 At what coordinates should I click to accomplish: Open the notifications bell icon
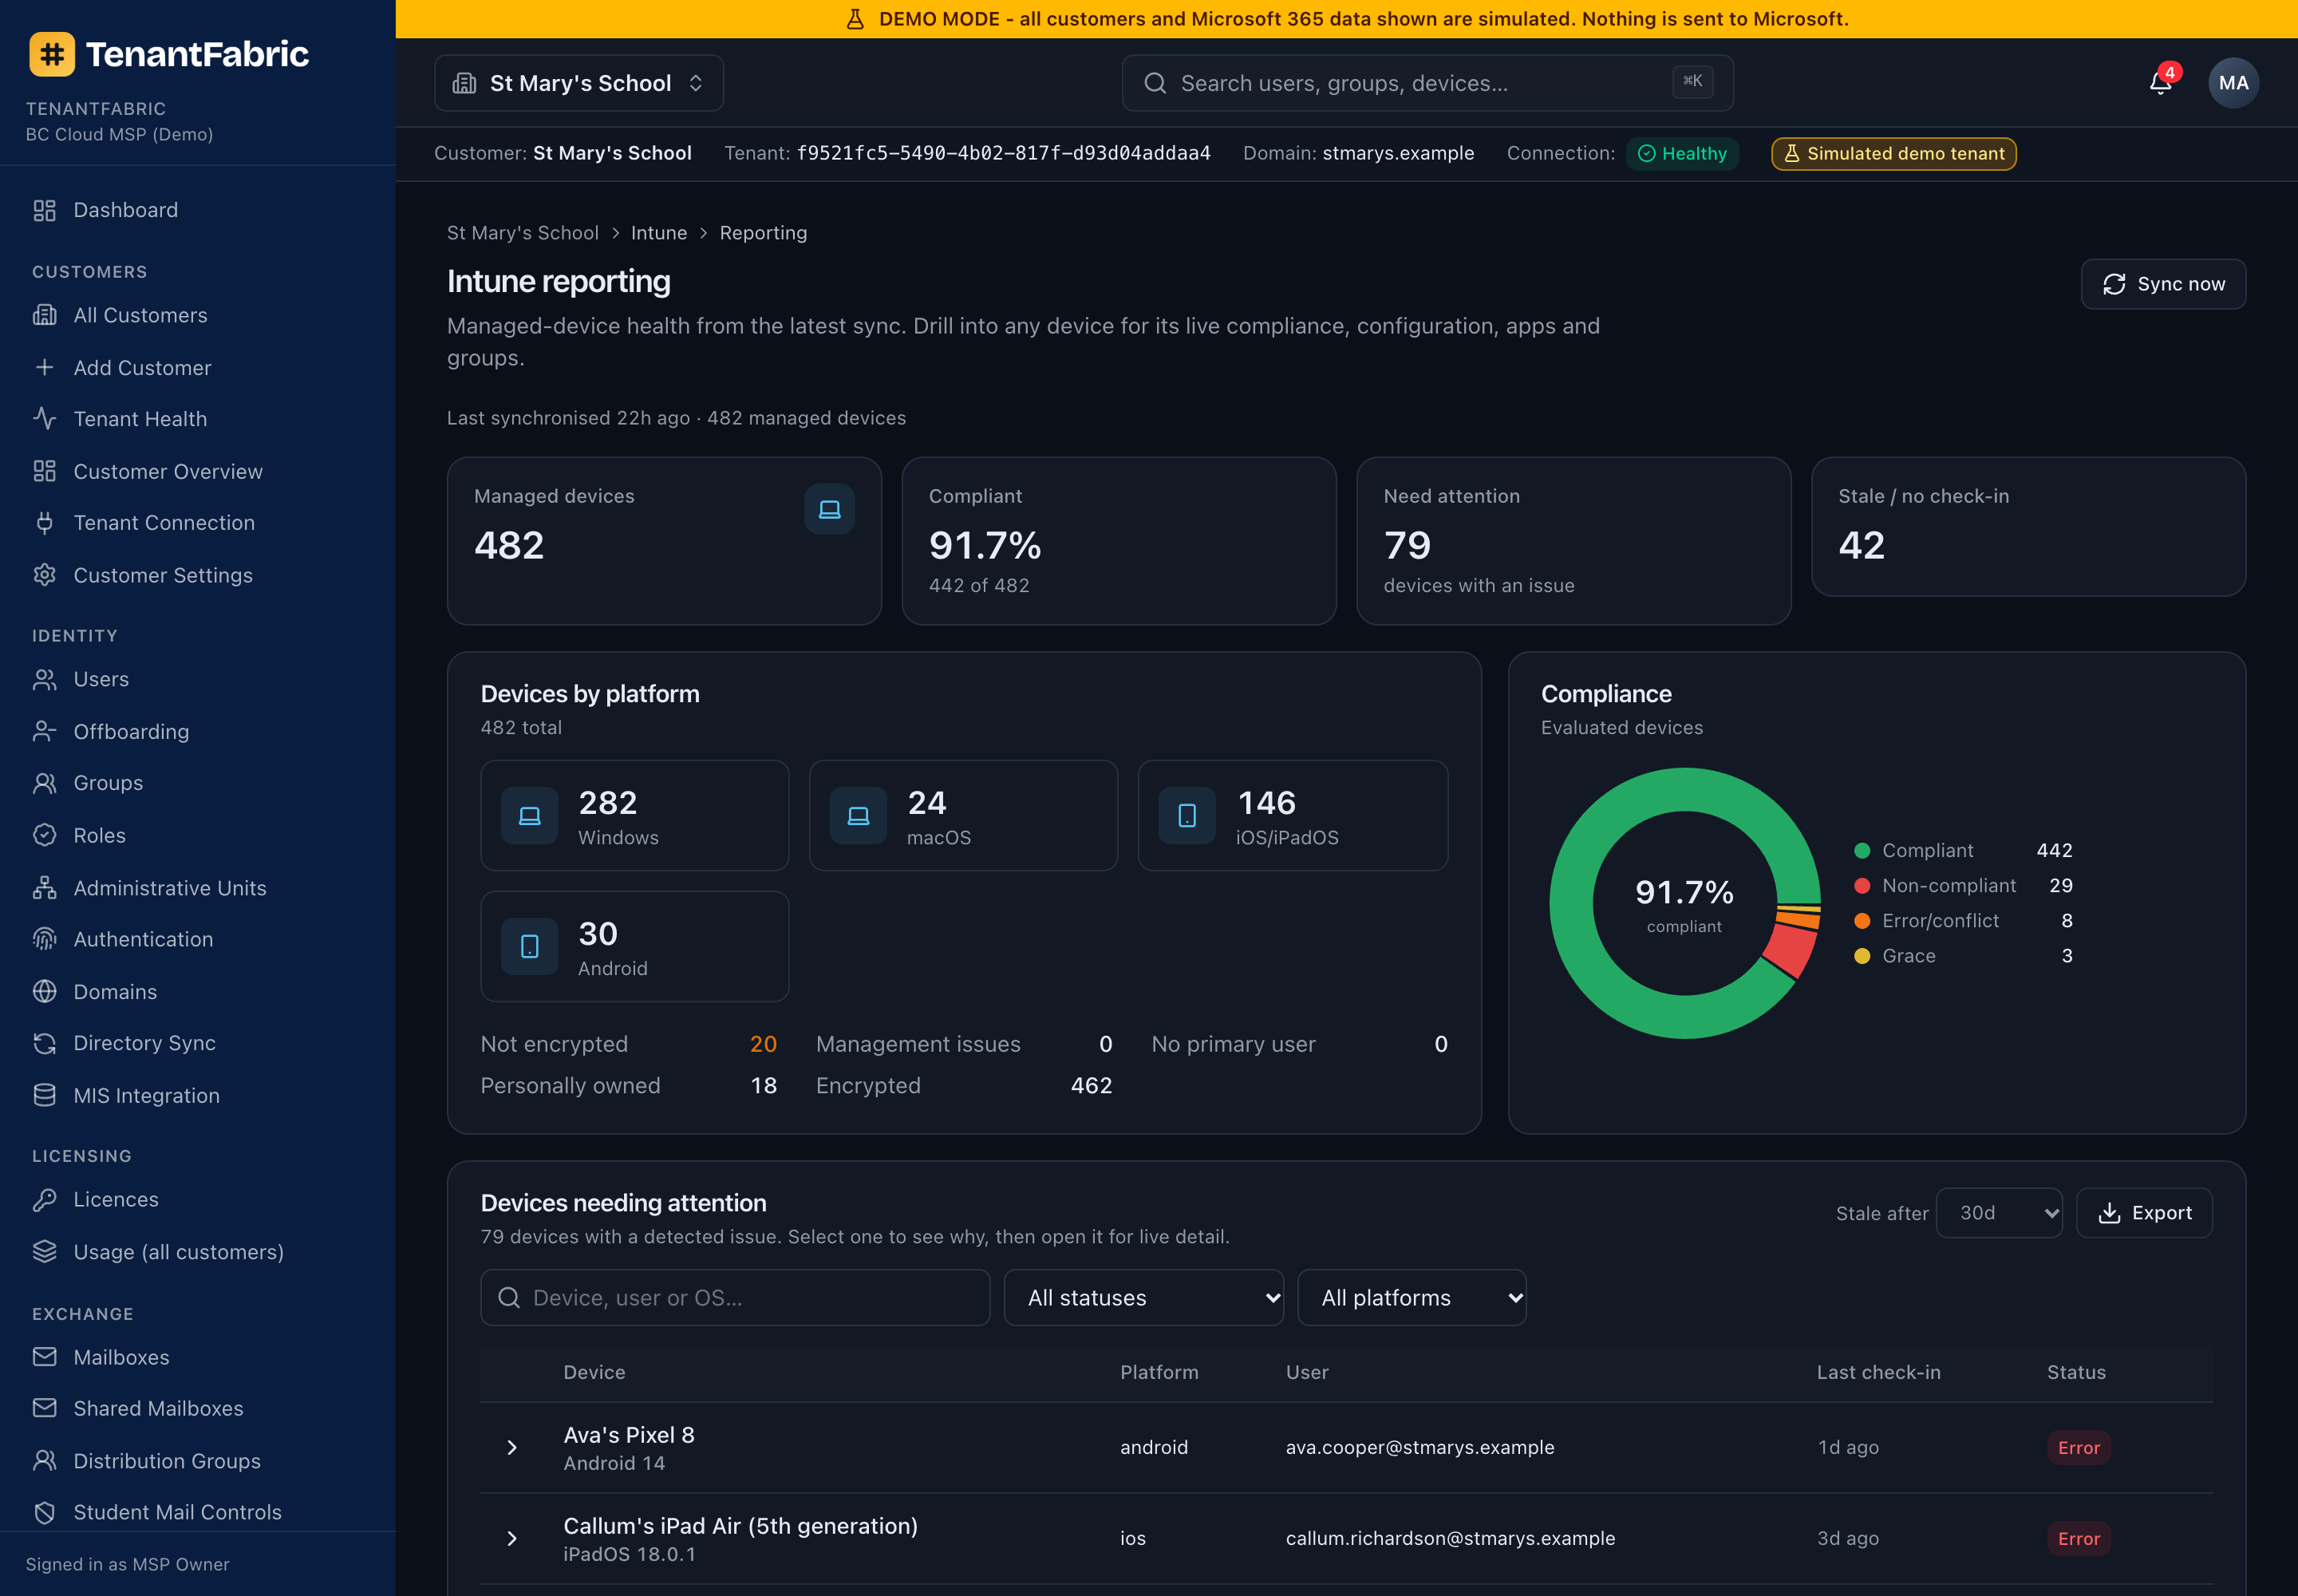point(2160,83)
